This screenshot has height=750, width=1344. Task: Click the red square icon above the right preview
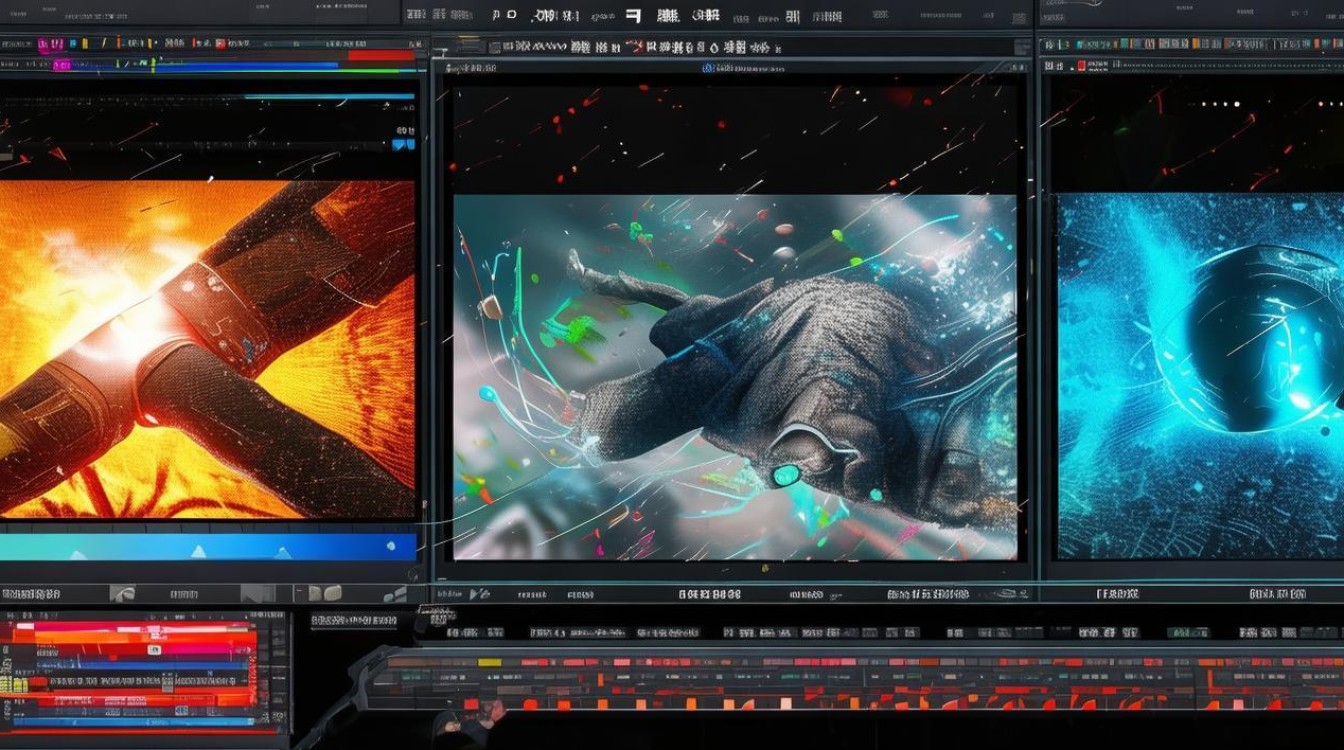pos(1081,66)
